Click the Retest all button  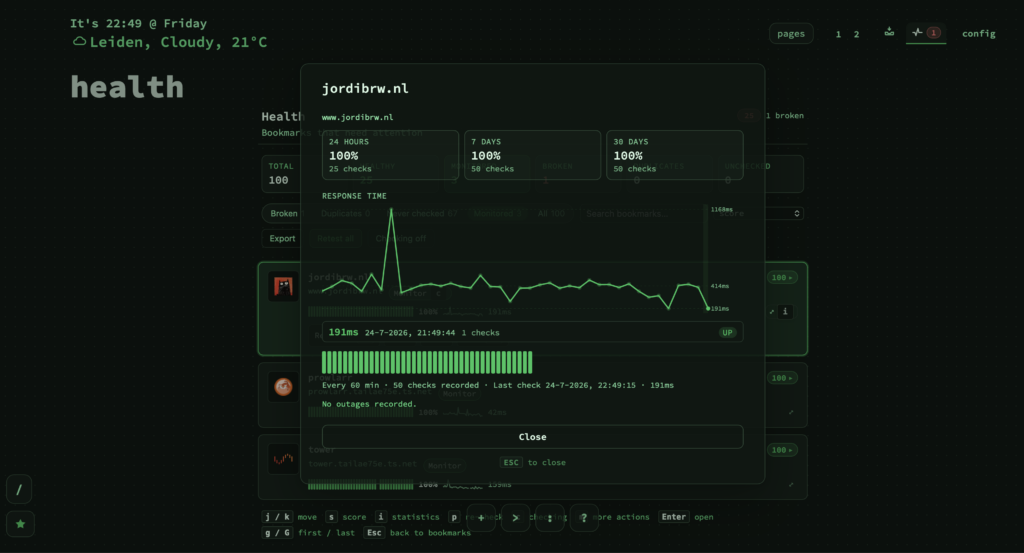tap(335, 238)
